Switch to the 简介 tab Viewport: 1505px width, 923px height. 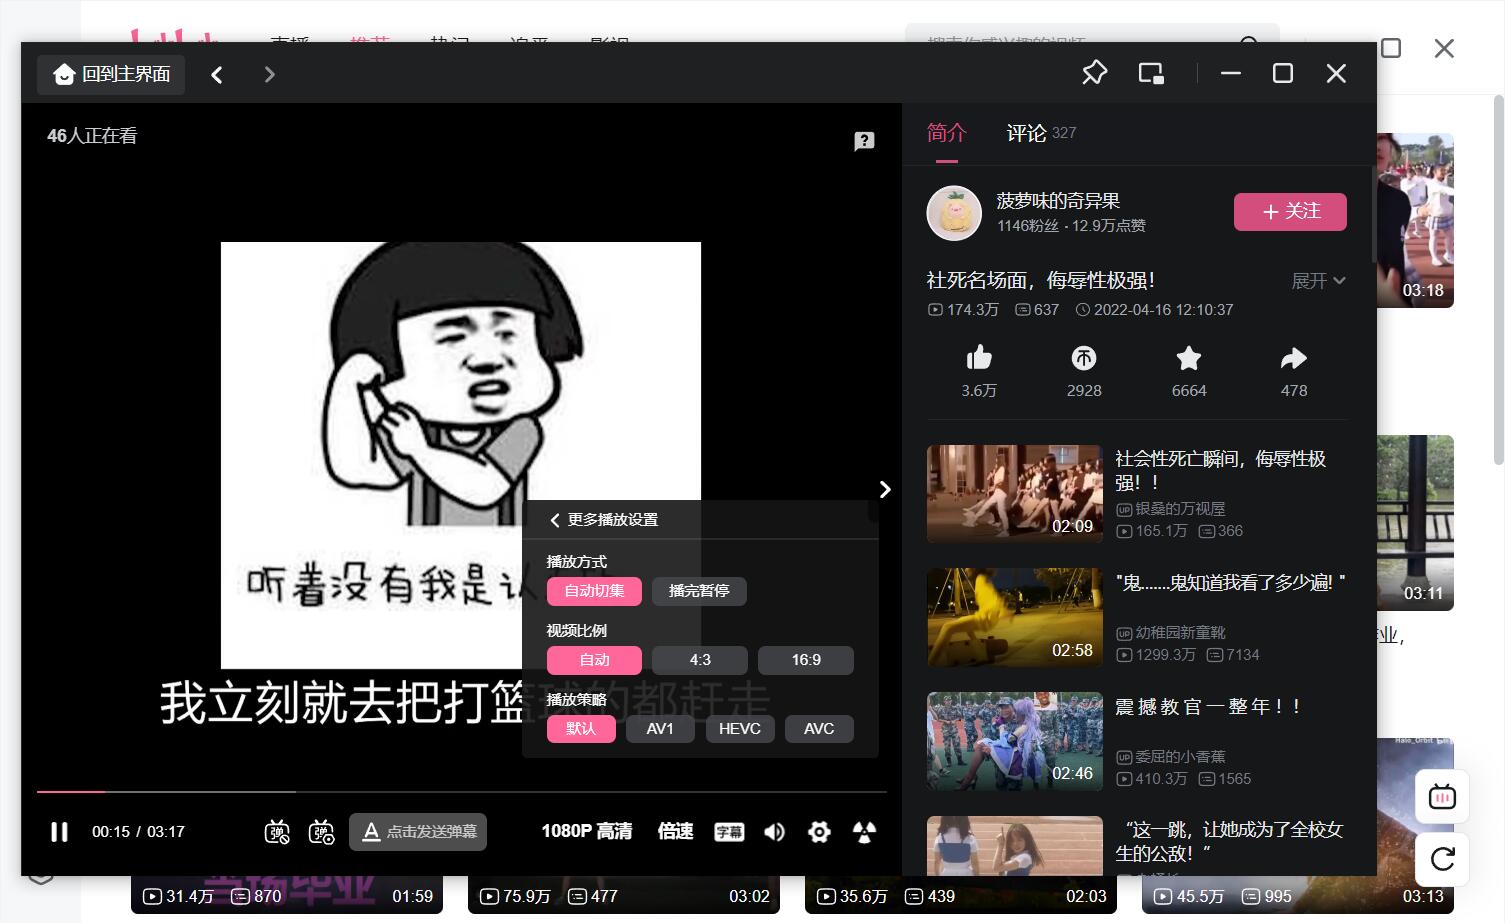[947, 133]
